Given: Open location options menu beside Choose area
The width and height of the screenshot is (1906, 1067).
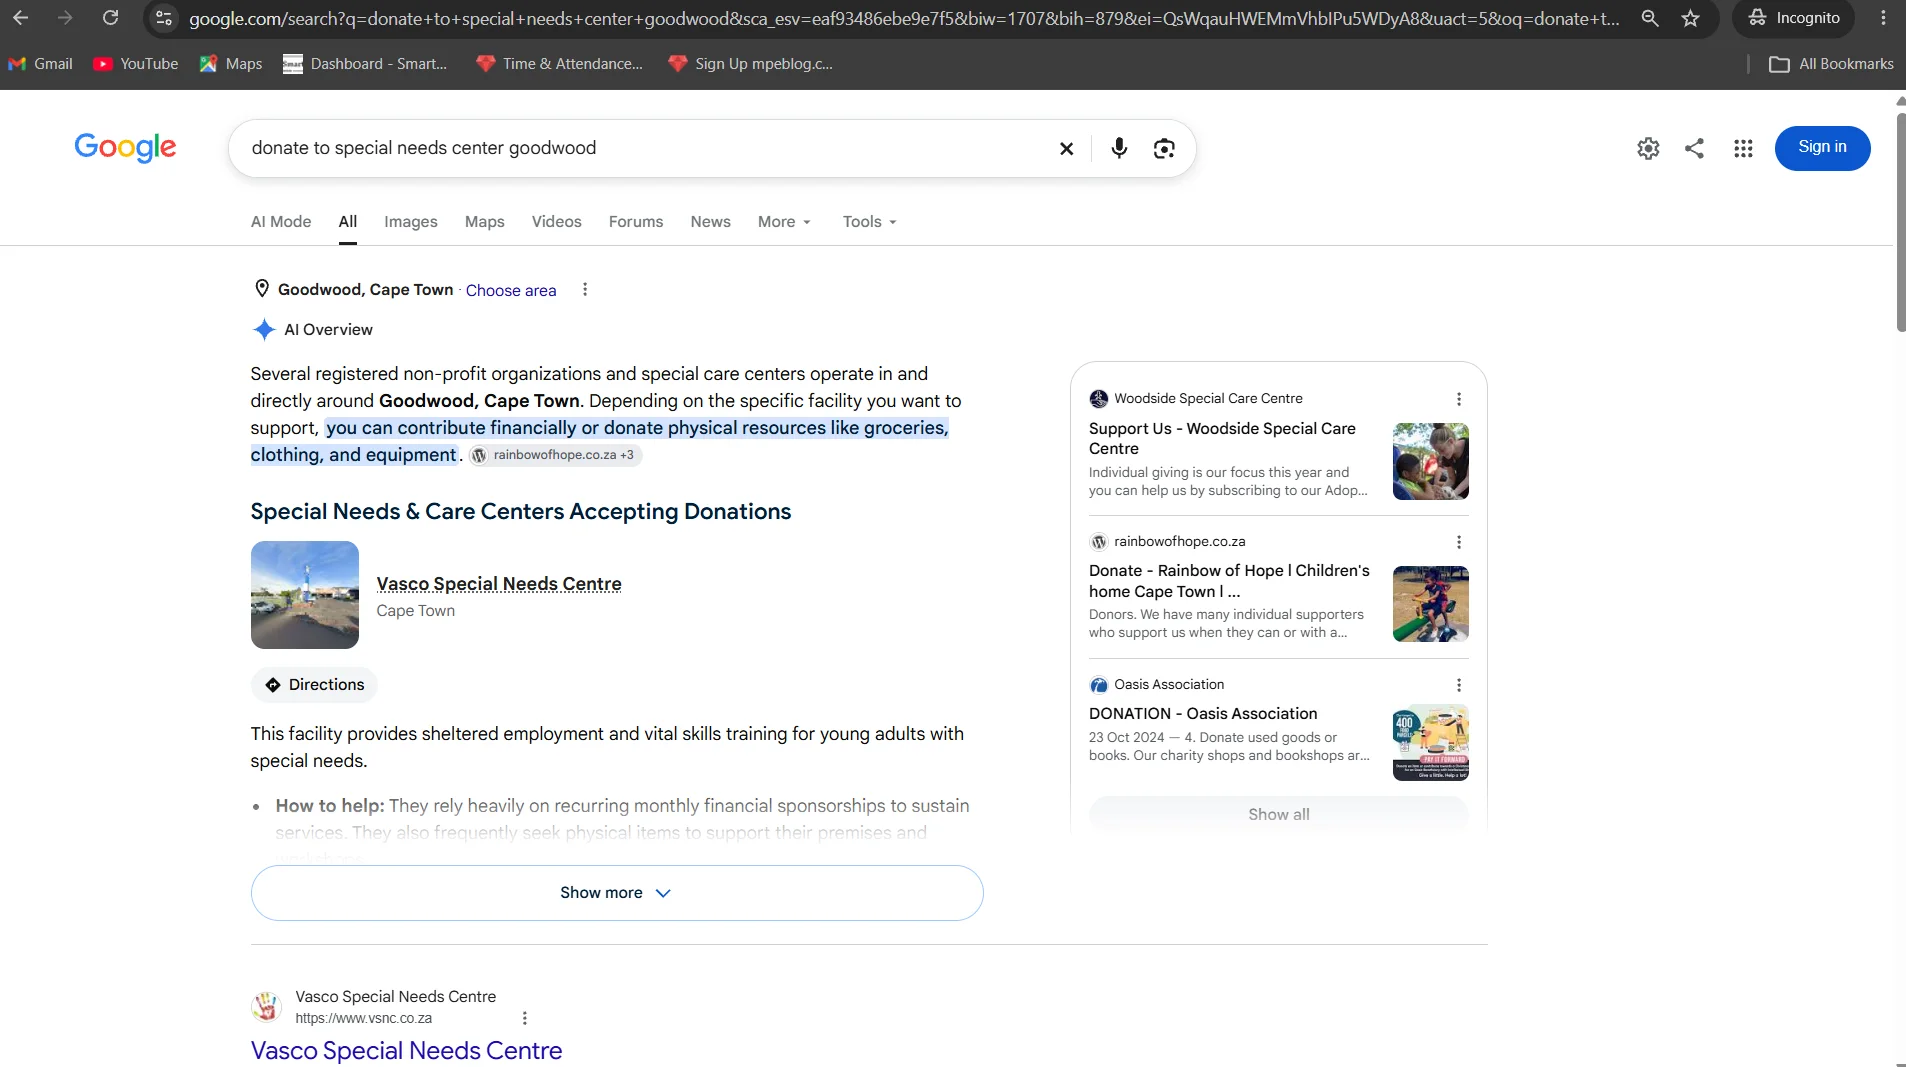Looking at the screenshot, I should (585, 290).
